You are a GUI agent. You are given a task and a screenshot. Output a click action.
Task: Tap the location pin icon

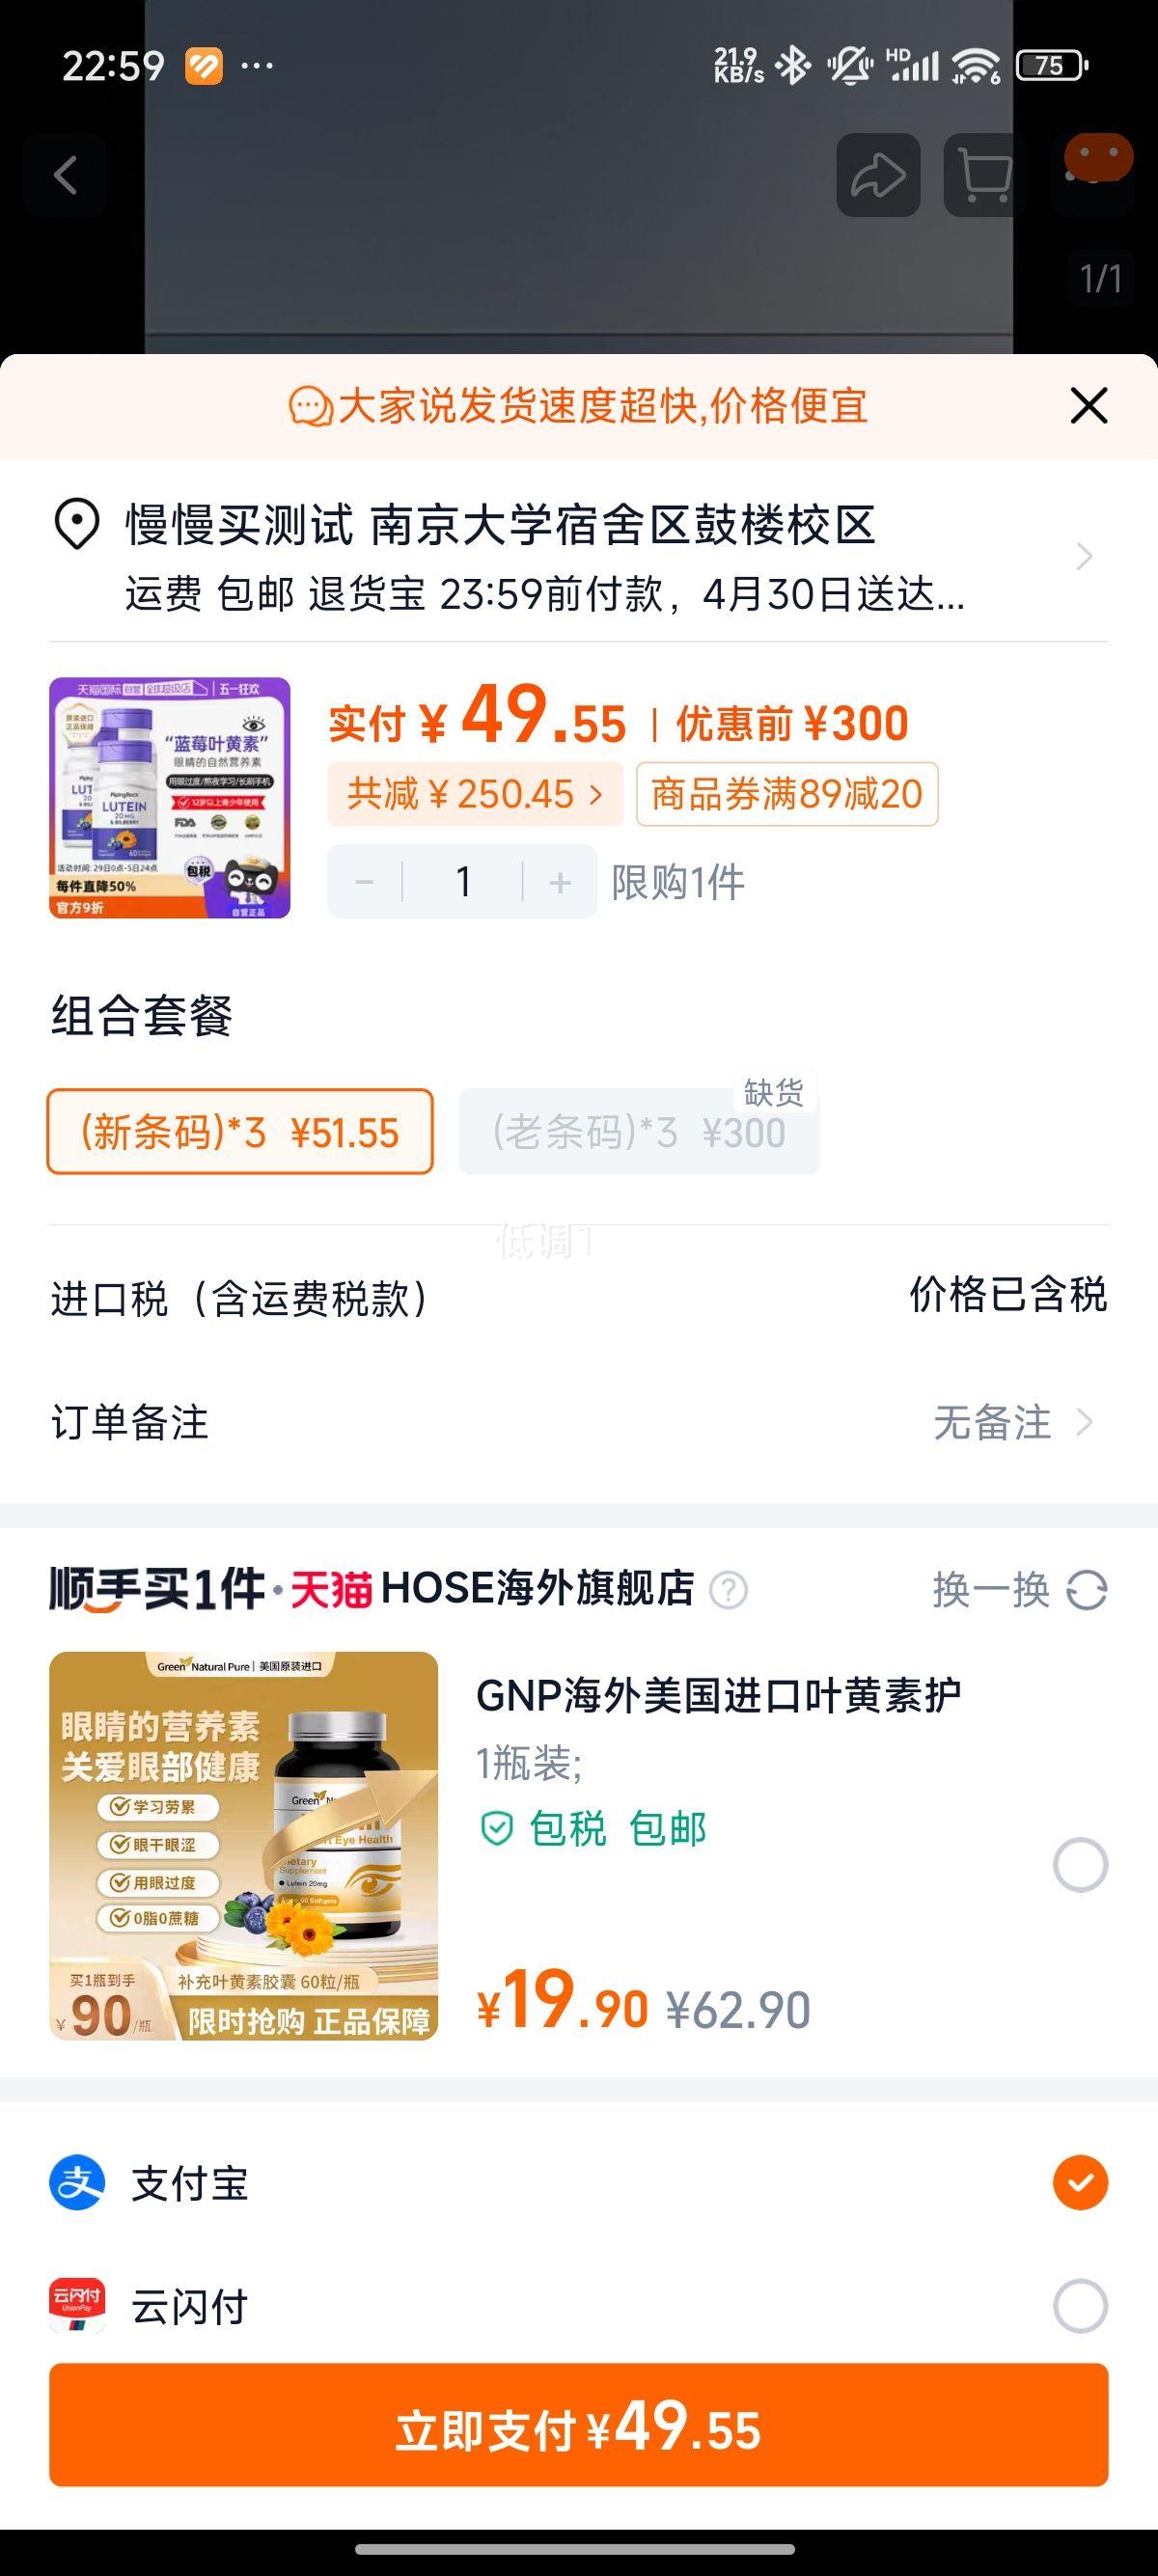coord(76,524)
